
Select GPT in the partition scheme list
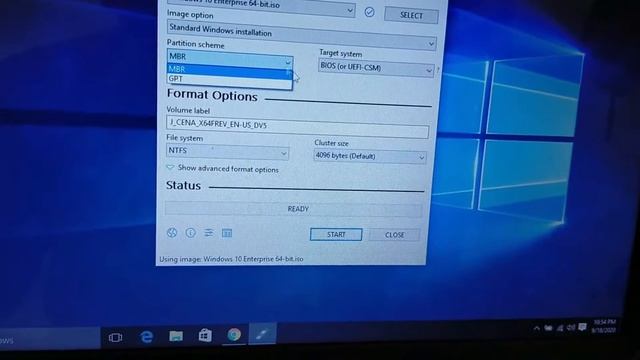pos(230,80)
